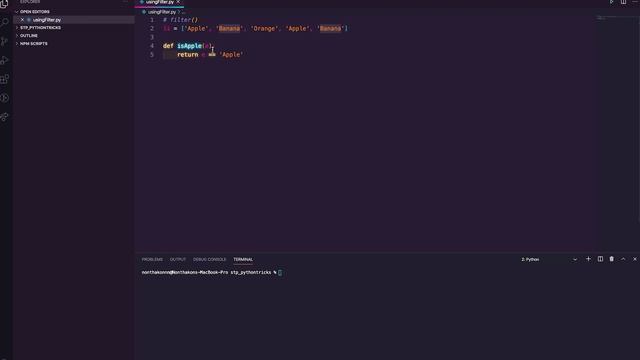640x360 pixels.
Task: Click the 'return' keyword on line 5
Action: point(187,54)
